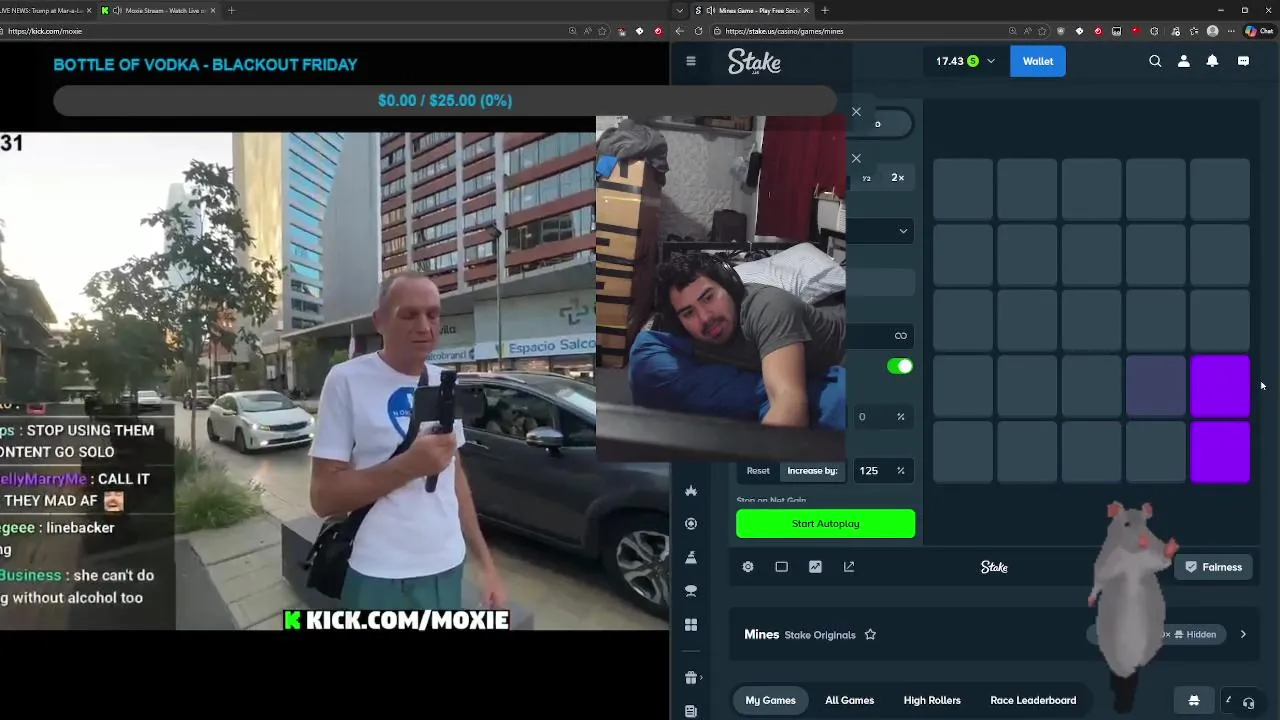Open new tab in Stake browser window
The width and height of the screenshot is (1280, 720).
pyautogui.click(x=824, y=10)
